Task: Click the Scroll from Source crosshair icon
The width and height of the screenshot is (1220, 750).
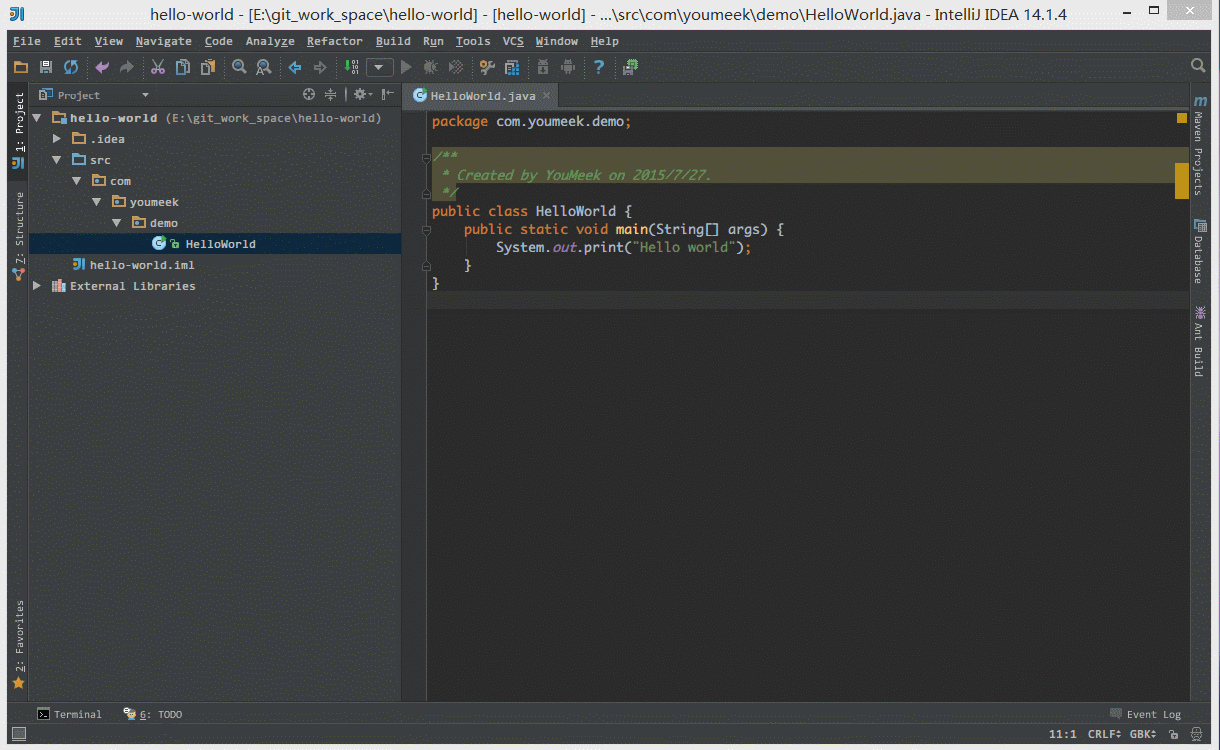Action: coord(309,95)
